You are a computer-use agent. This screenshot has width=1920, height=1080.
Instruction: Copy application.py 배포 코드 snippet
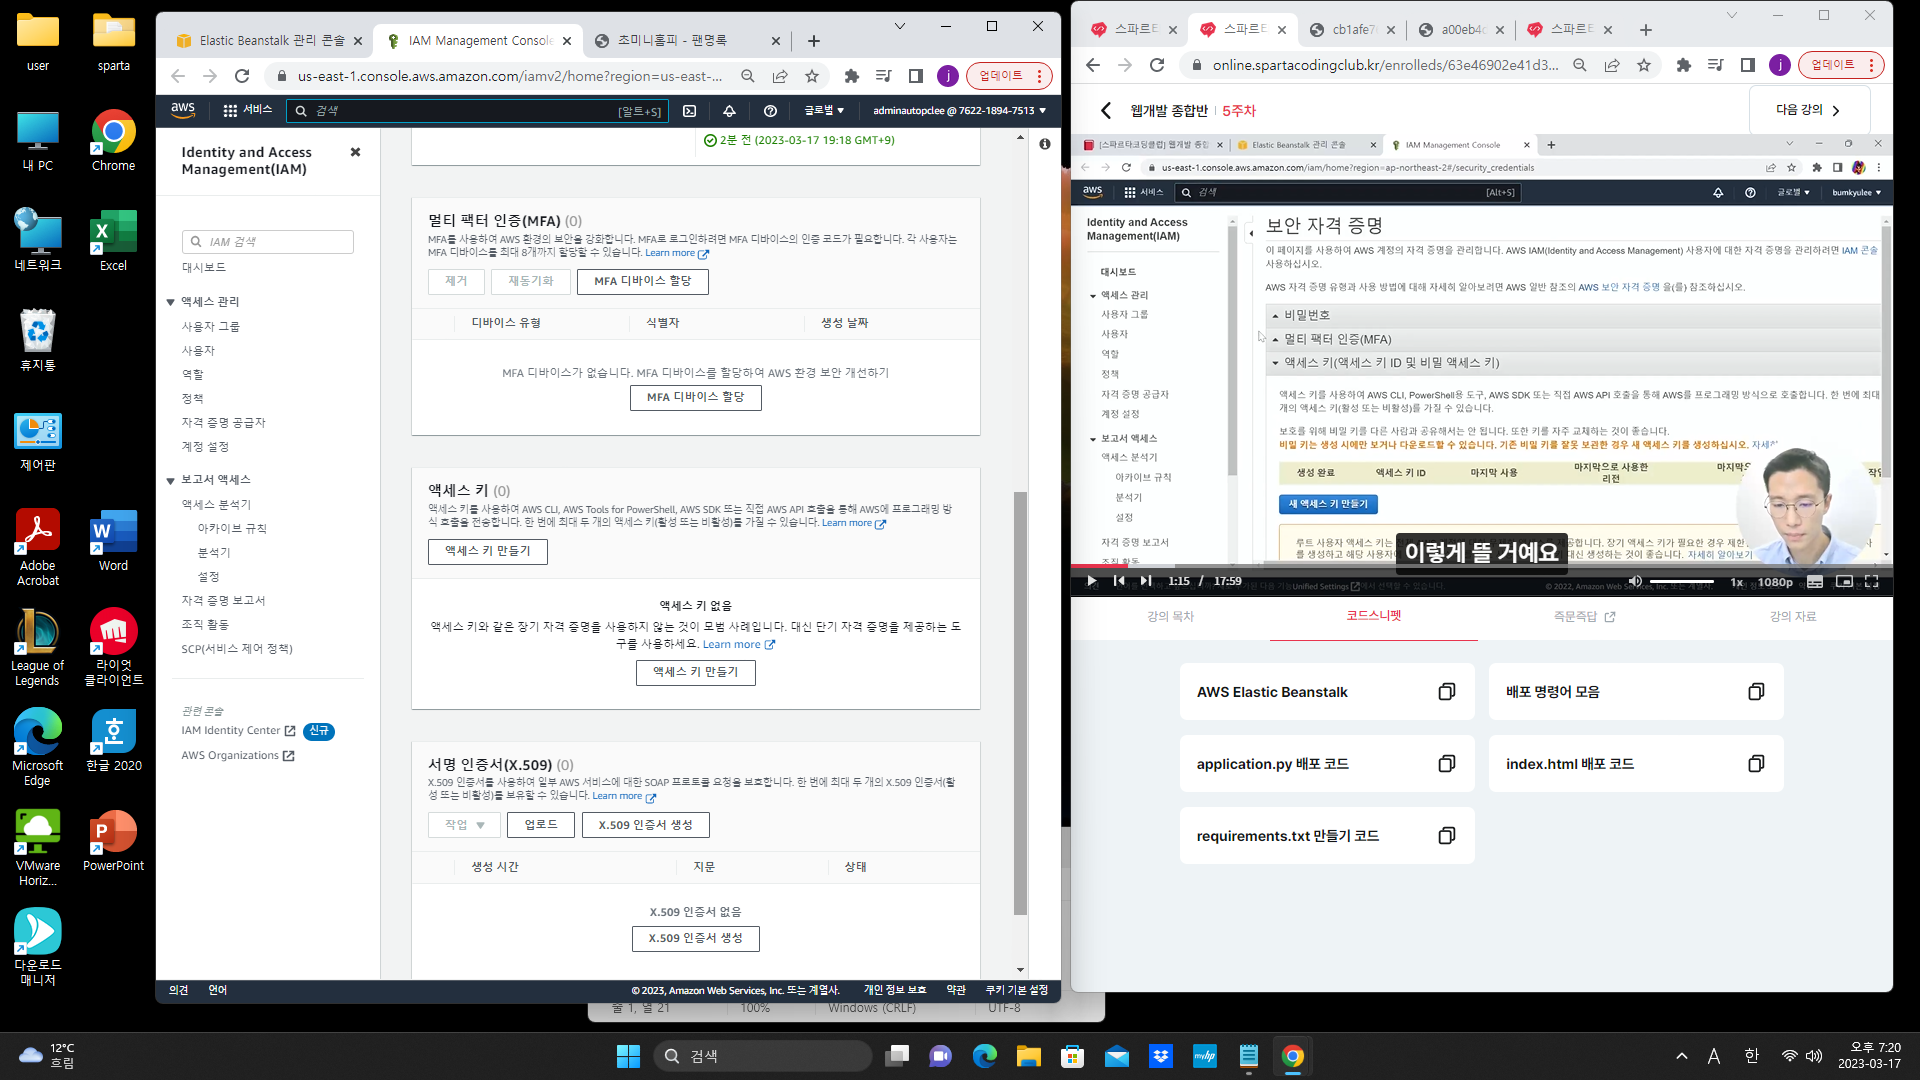click(x=1446, y=764)
